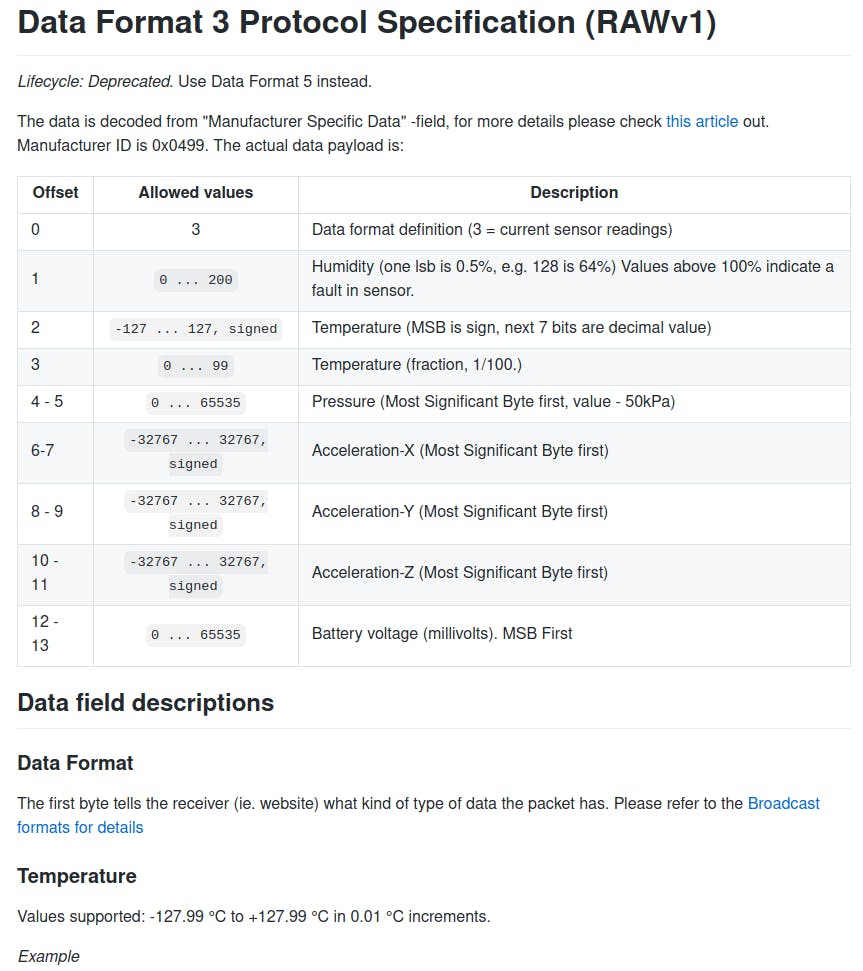
Task: Click the "Allowed values" column header
Action: click(196, 192)
